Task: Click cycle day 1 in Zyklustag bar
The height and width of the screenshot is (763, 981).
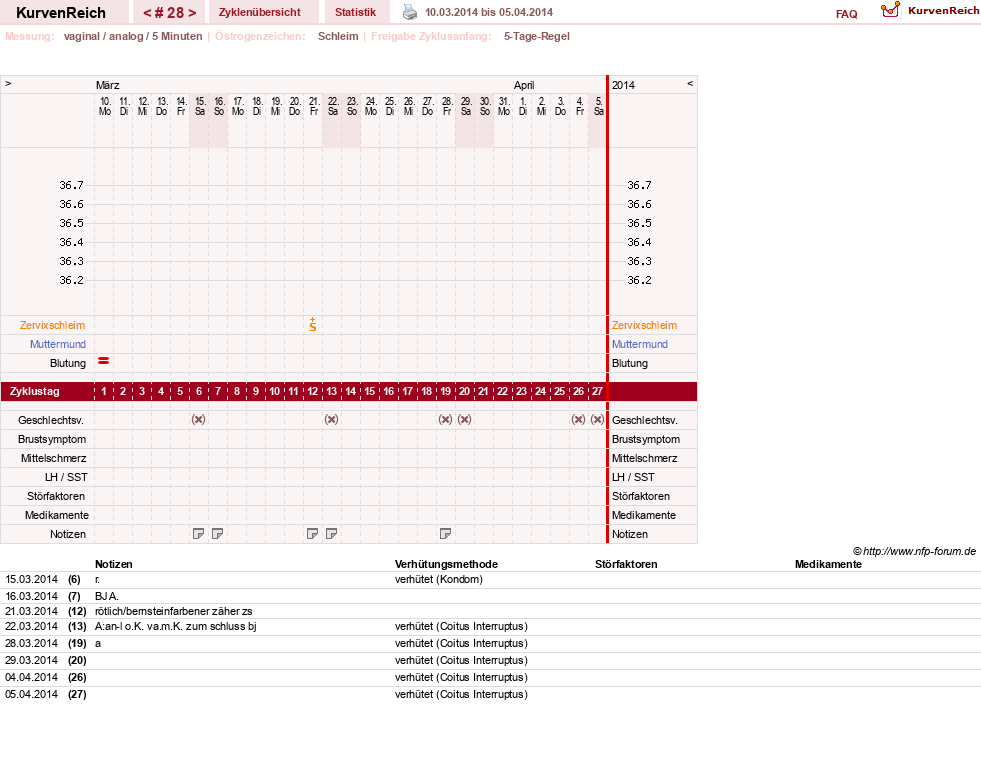Action: [104, 392]
